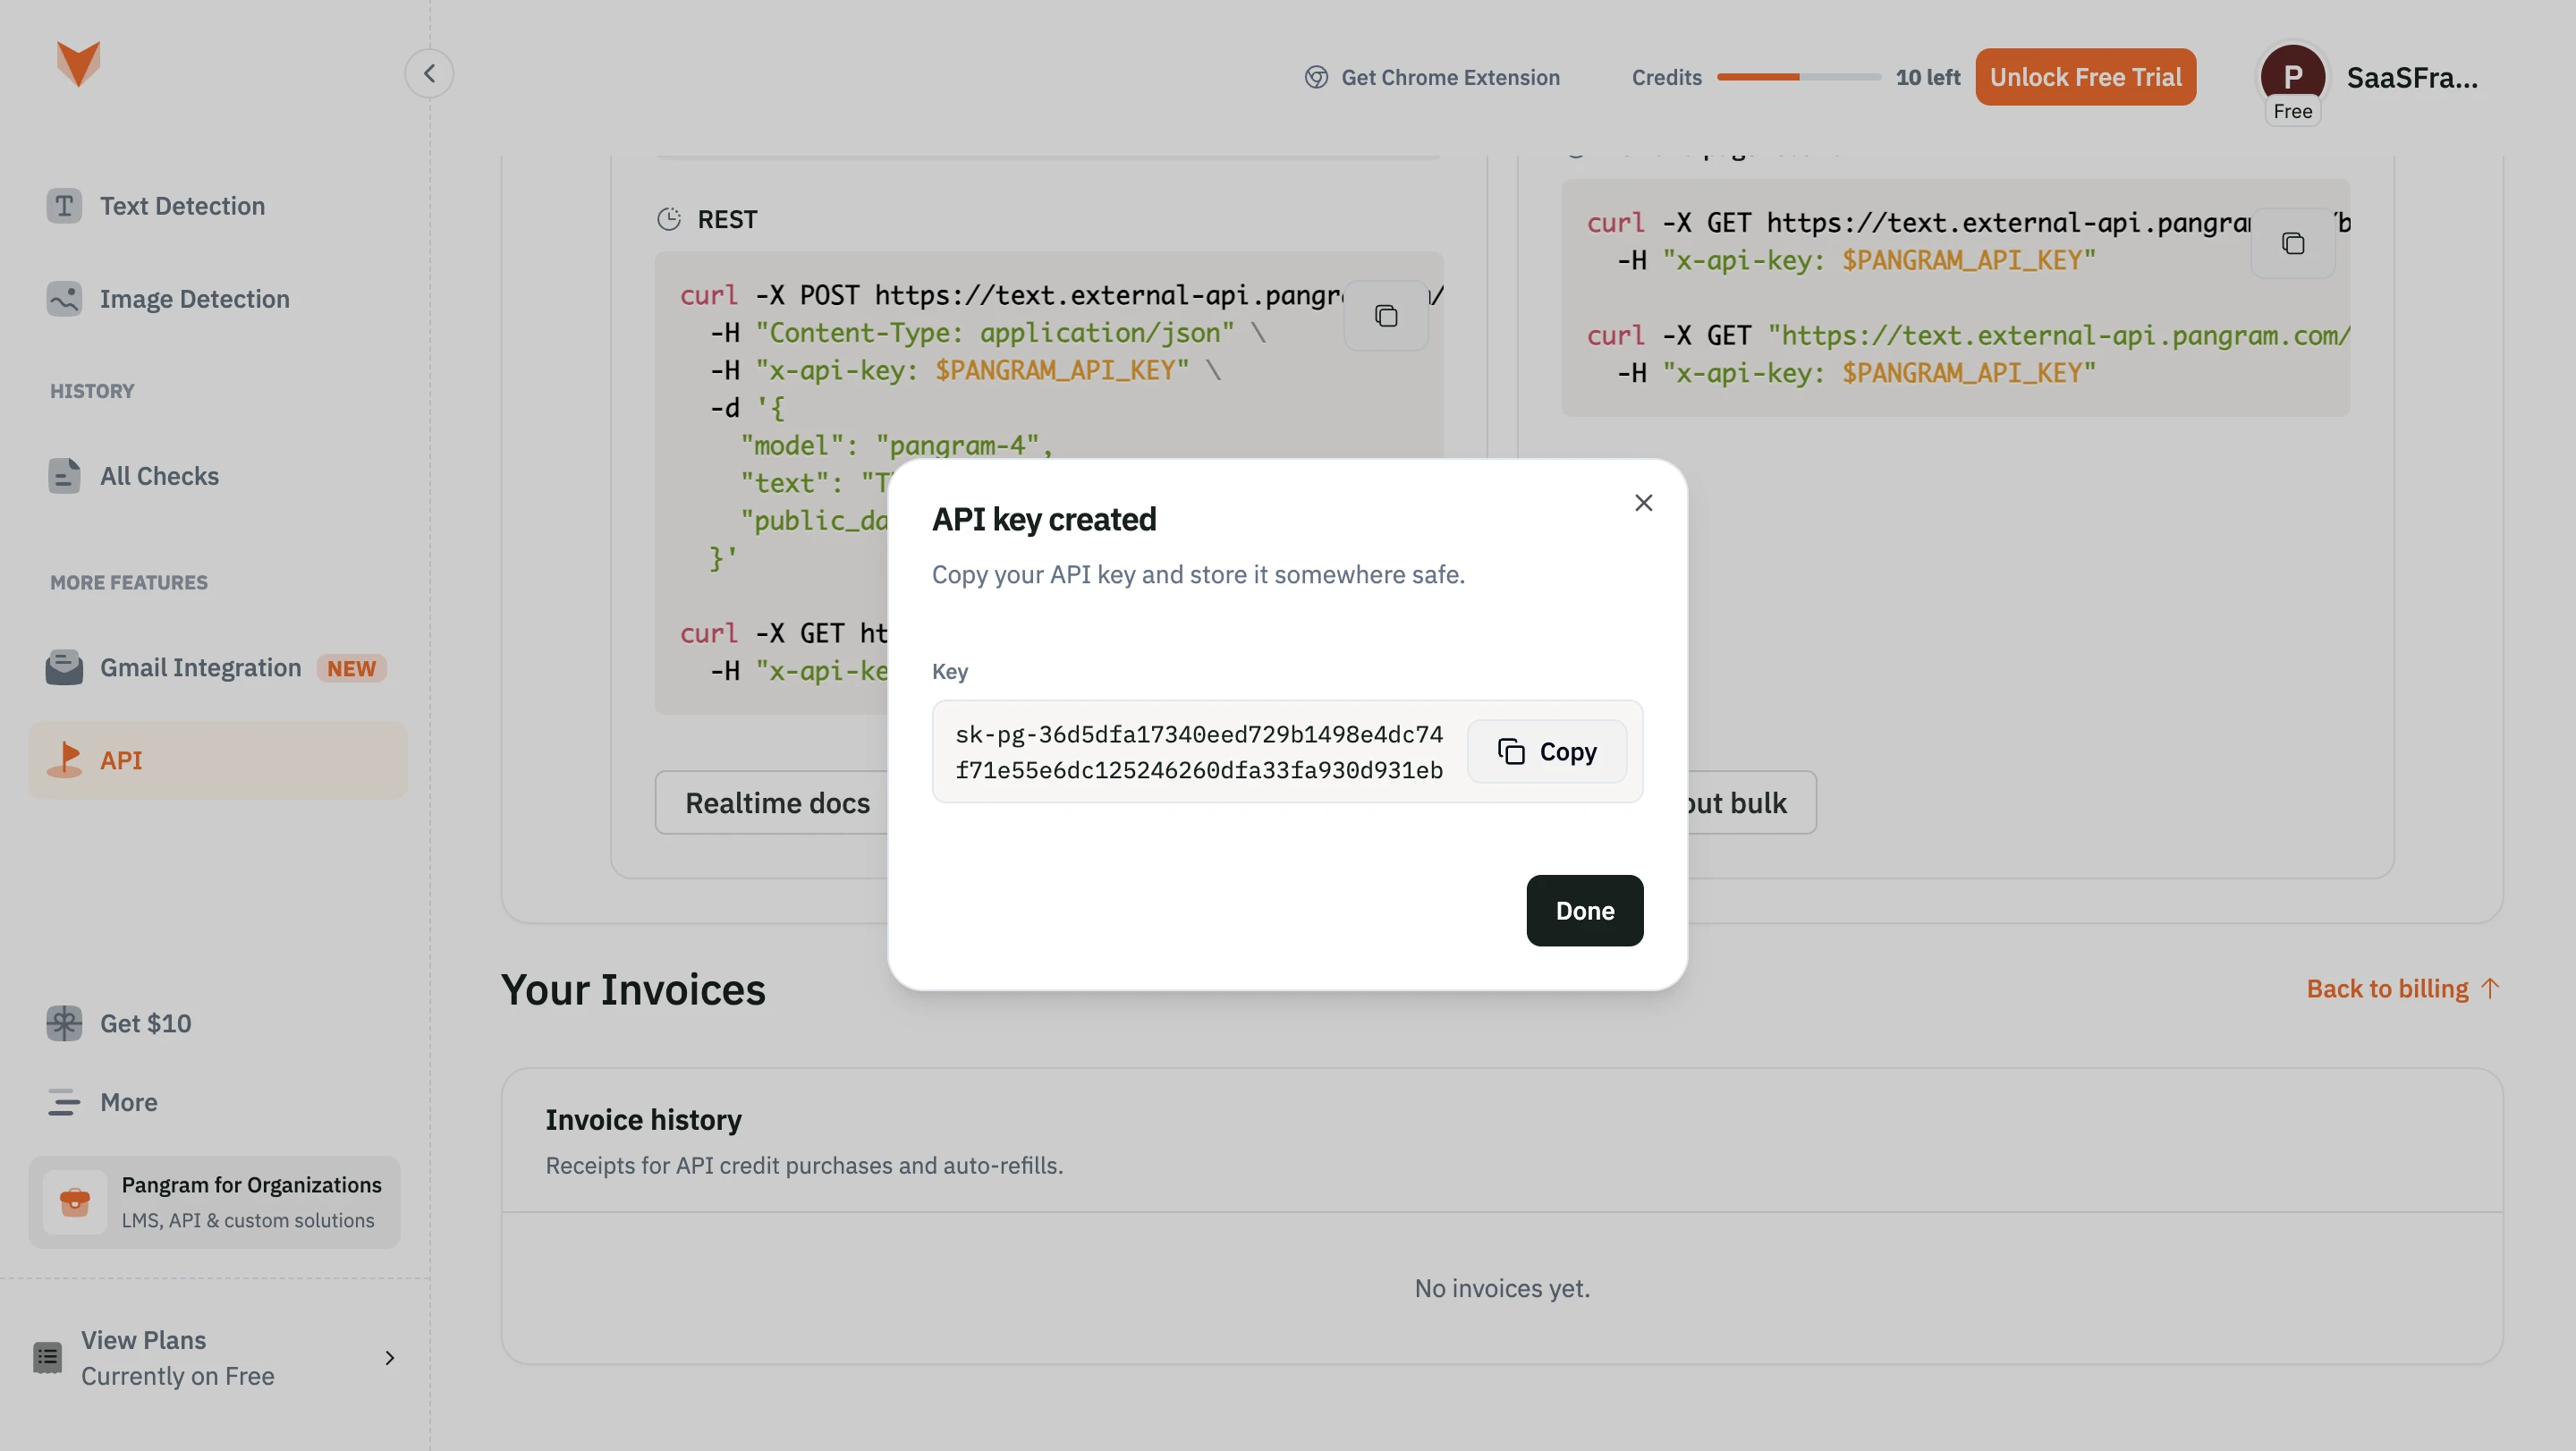Click the Image Detection icon
The image size is (2576, 1451).
(64, 299)
